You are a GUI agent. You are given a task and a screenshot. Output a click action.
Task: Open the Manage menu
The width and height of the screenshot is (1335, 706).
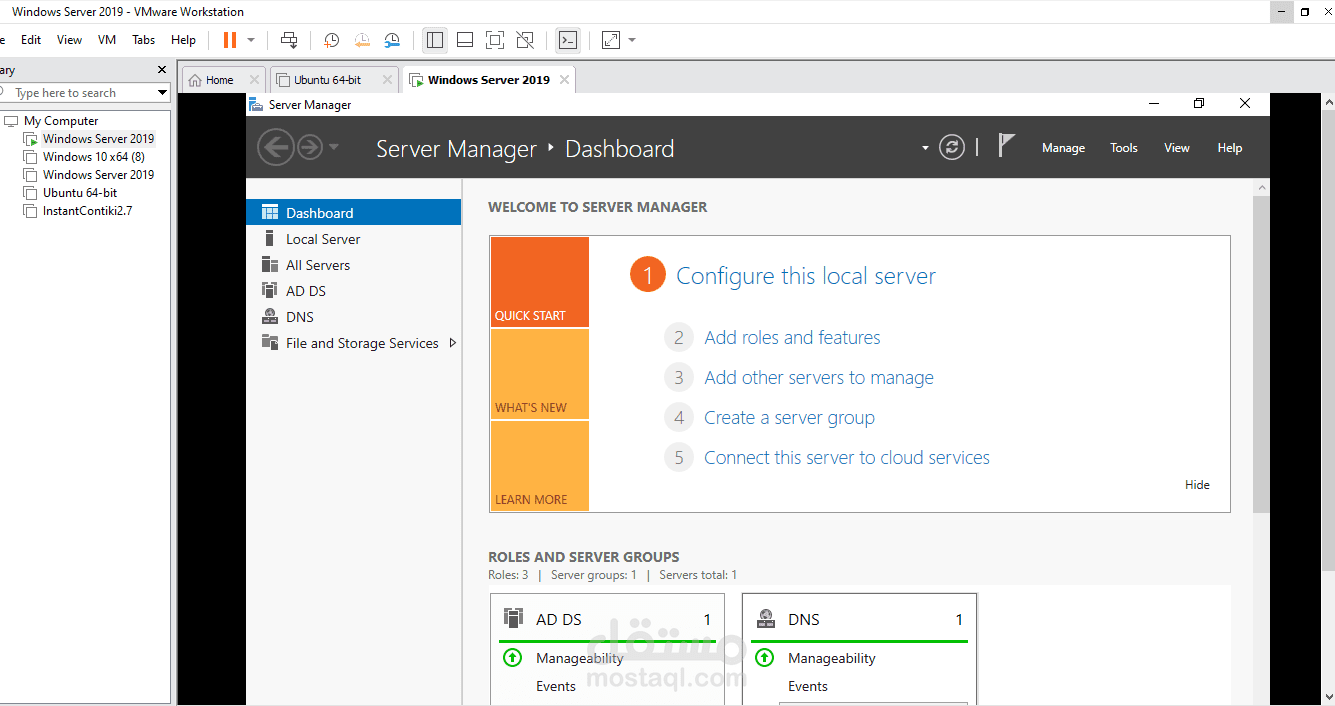[1063, 148]
